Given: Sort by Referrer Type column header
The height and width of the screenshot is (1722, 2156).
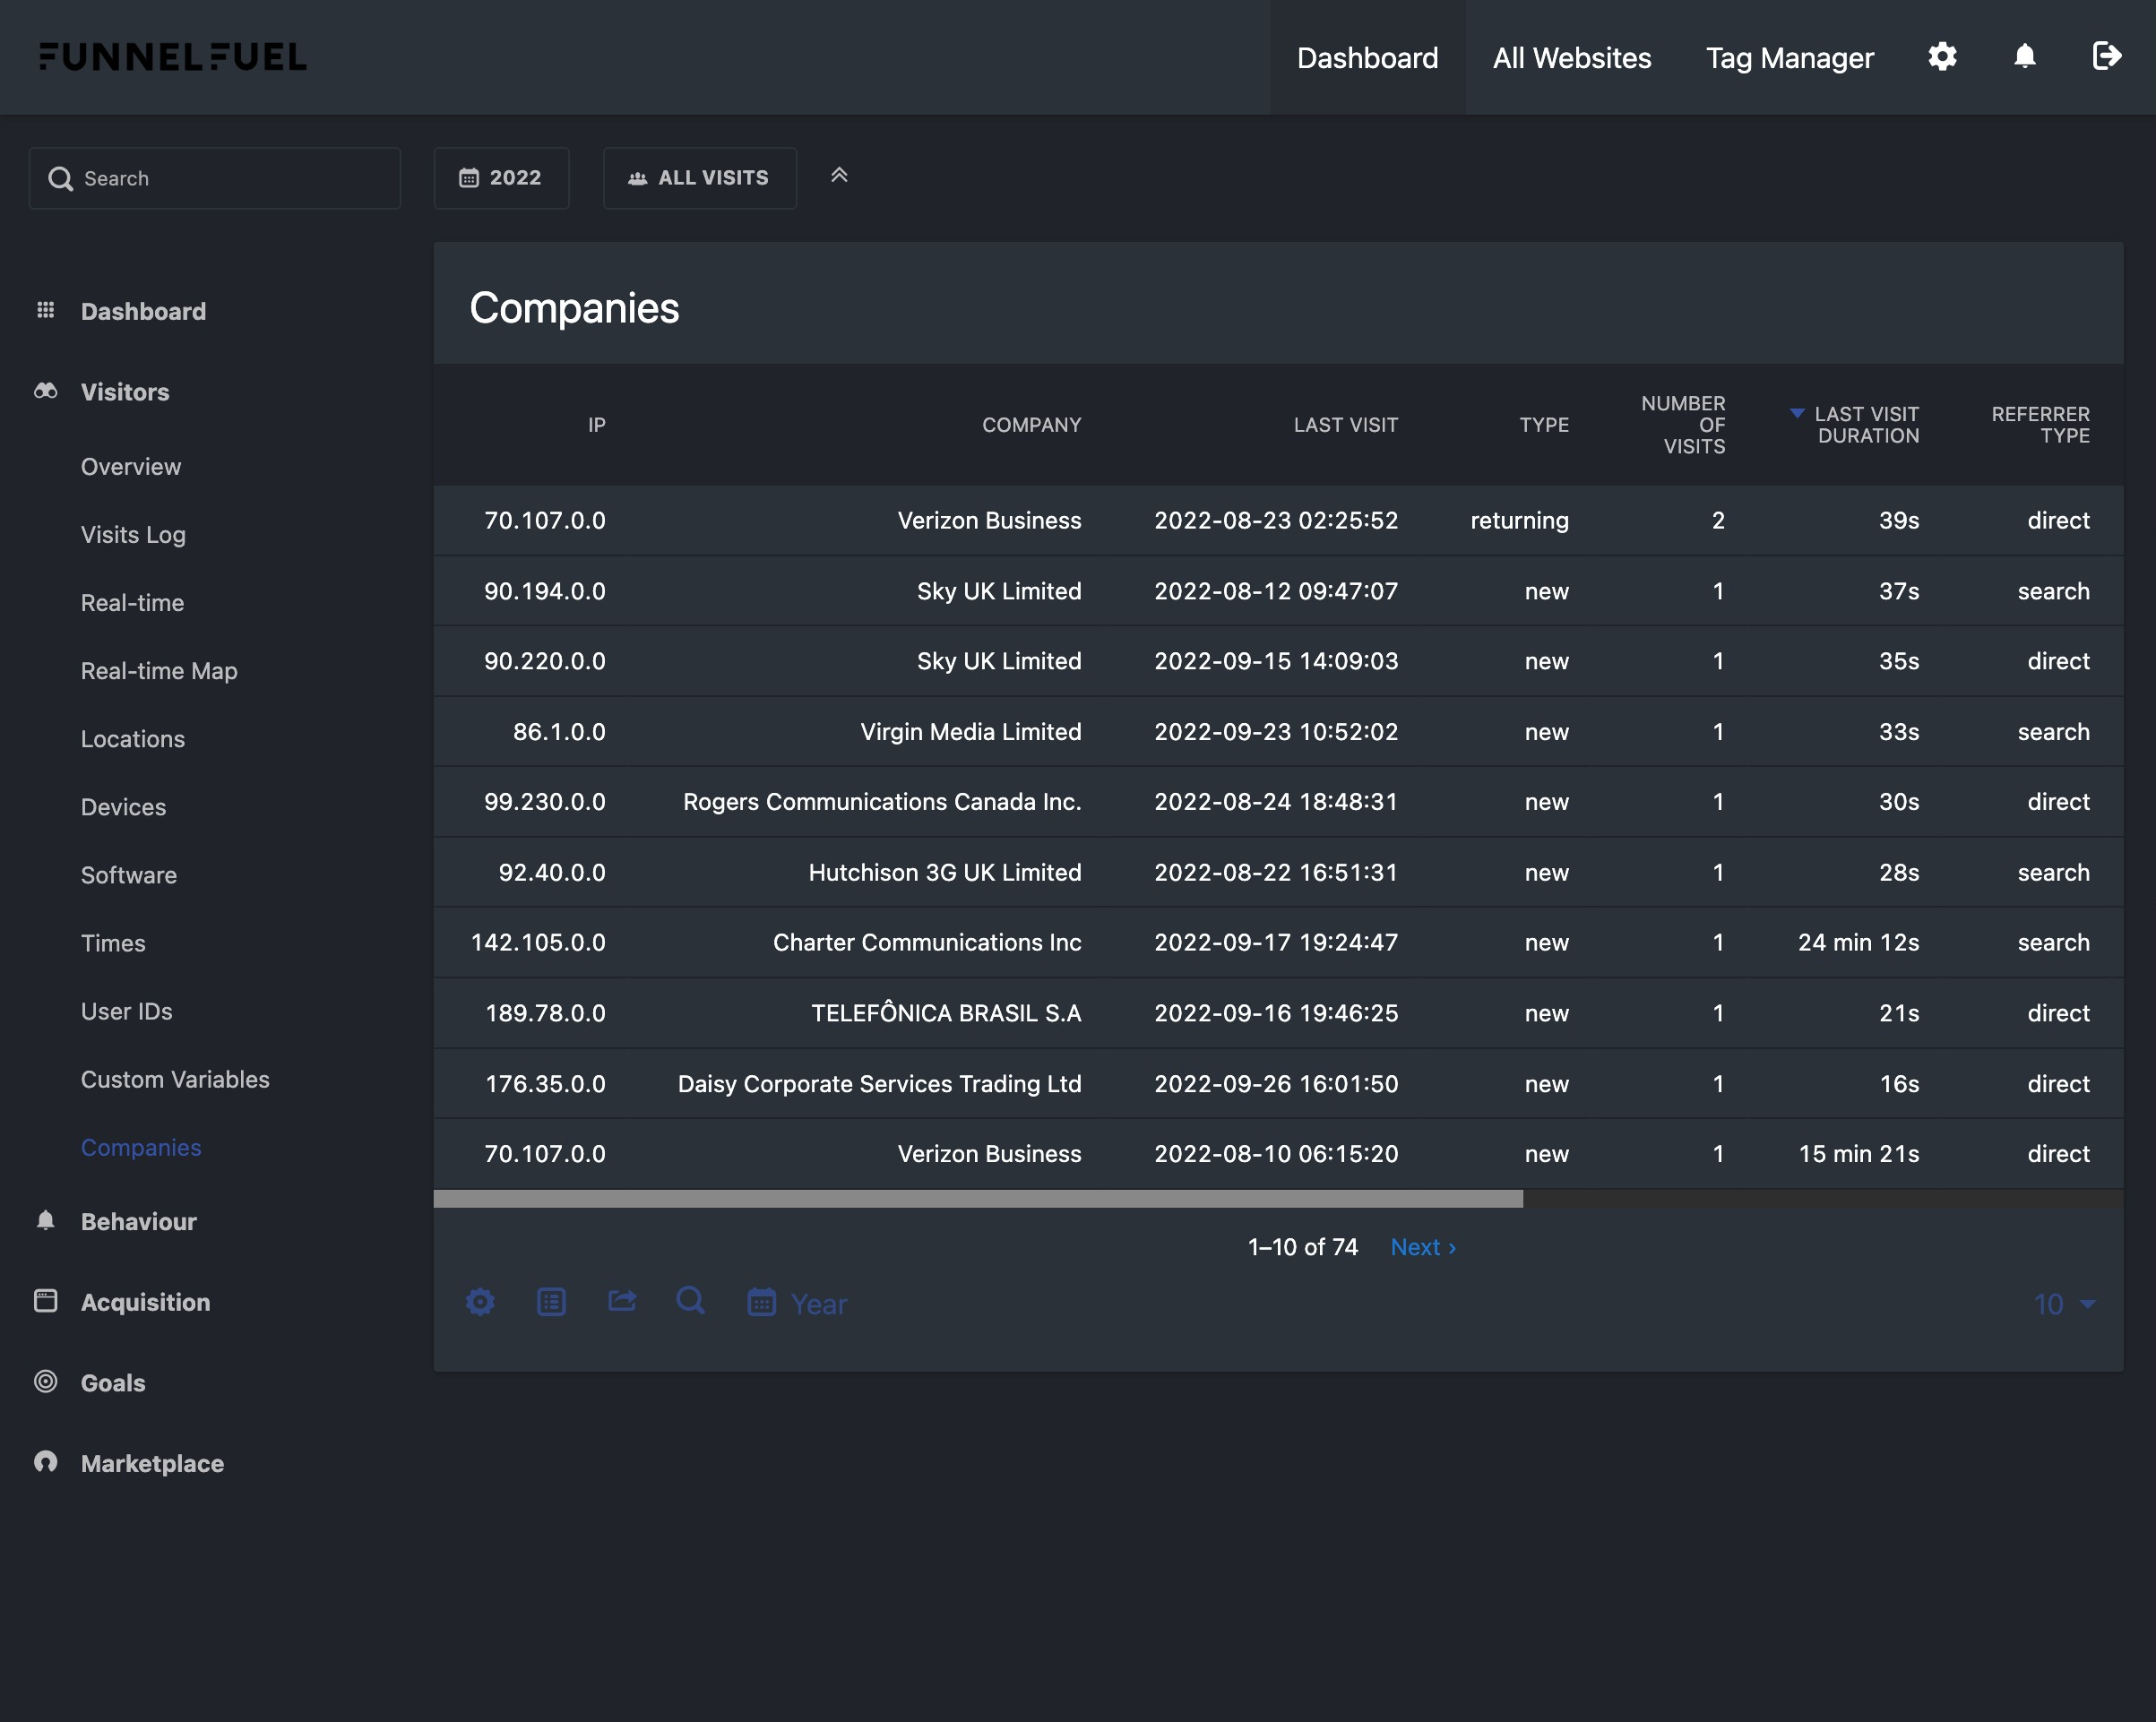Looking at the screenshot, I should pyautogui.click(x=2040, y=425).
